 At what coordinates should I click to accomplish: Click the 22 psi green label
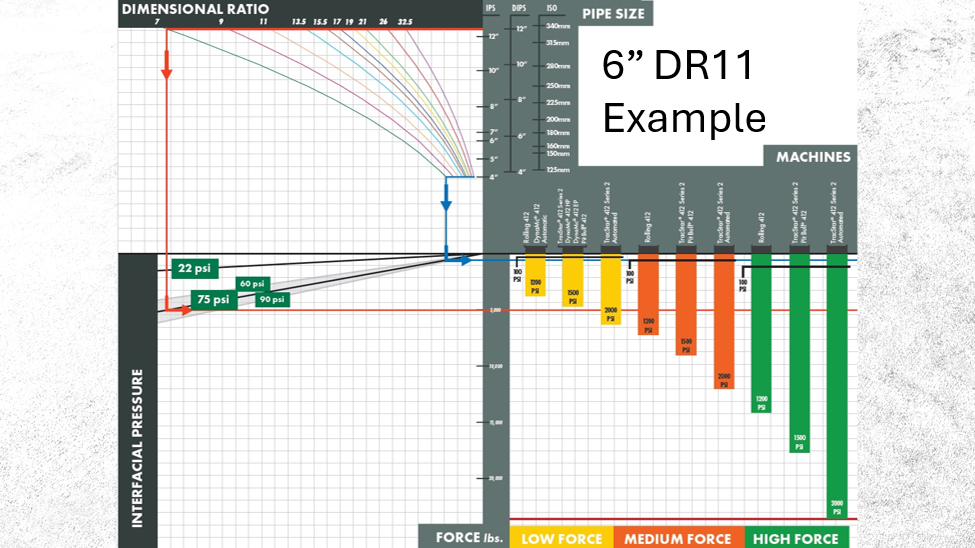[195, 268]
